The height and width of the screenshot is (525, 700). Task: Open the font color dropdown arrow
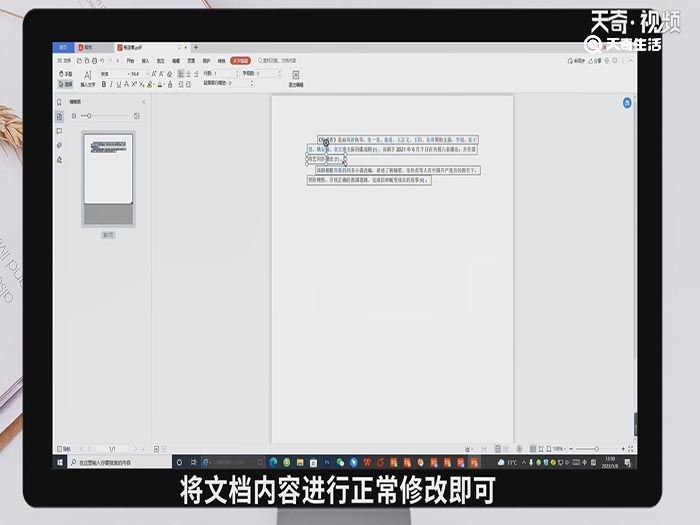click(164, 84)
